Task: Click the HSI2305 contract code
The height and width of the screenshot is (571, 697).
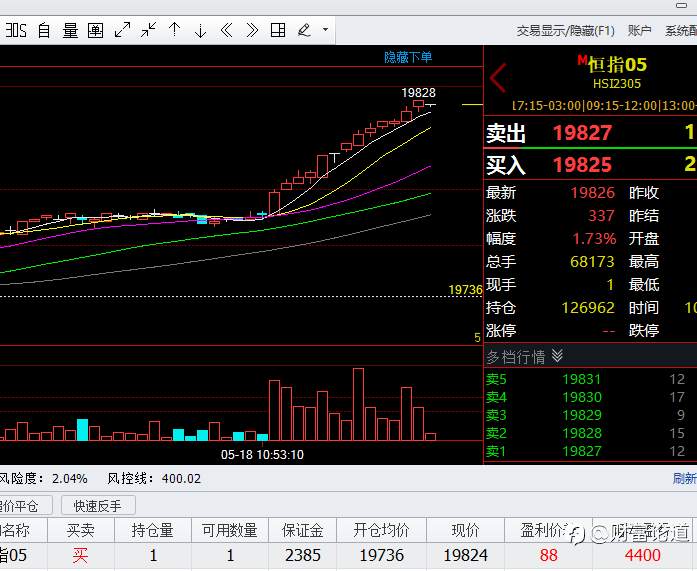Action: click(617, 84)
